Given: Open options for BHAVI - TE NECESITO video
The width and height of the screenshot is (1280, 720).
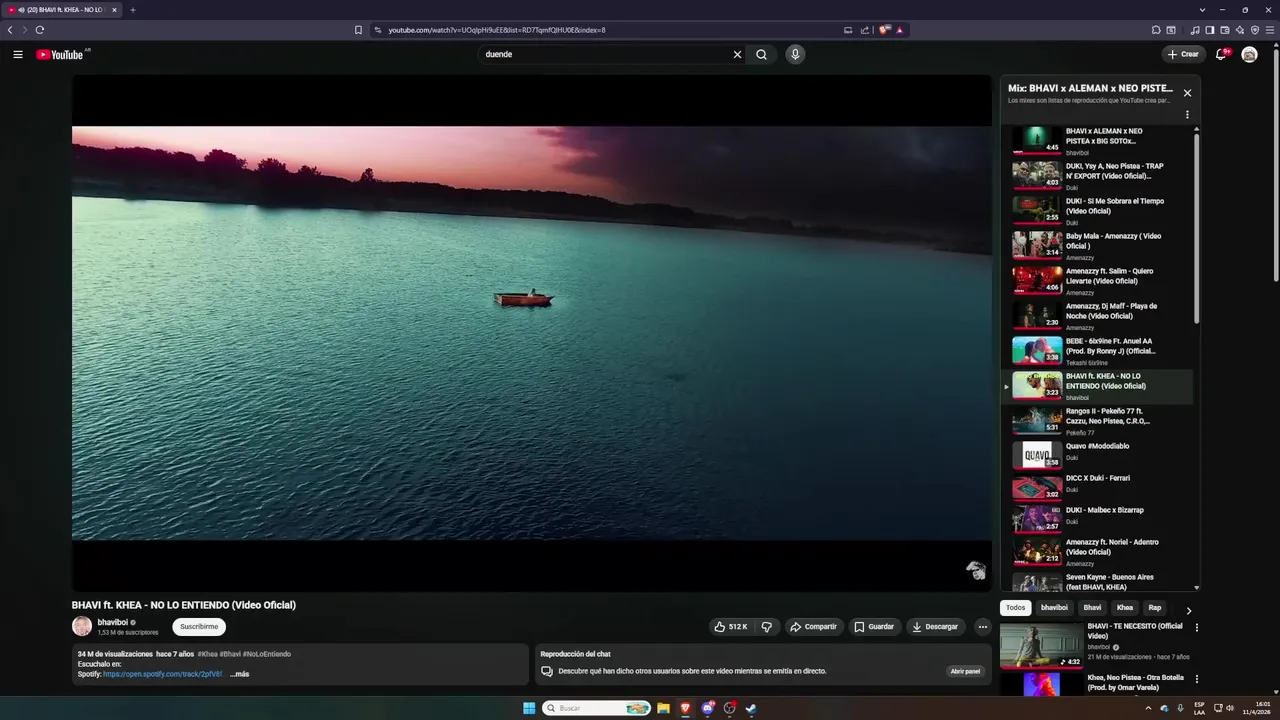Looking at the screenshot, I should [x=1196, y=628].
